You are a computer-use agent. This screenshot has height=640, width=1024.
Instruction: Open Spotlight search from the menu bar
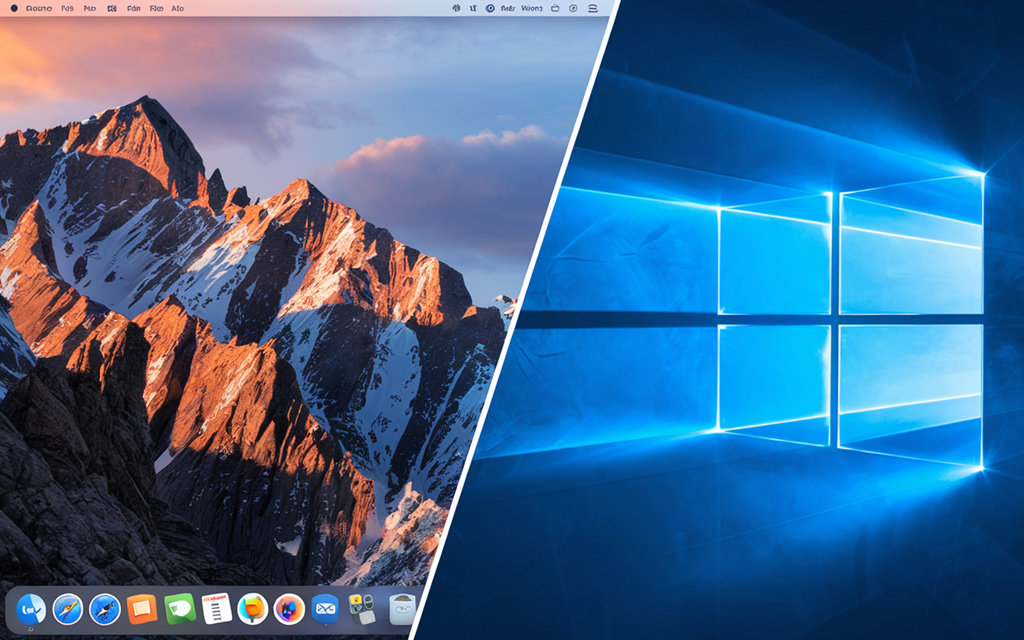pos(573,8)
